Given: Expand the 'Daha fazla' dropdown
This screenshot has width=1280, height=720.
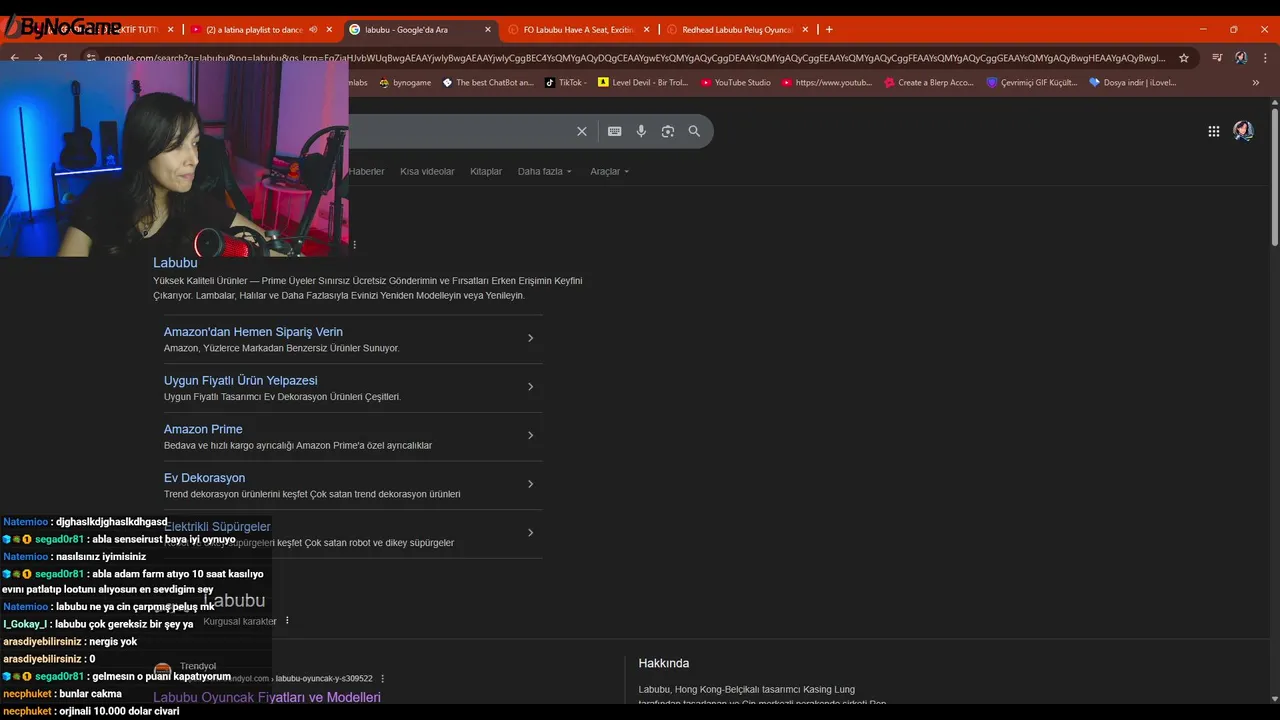Looking at the screenshot, I should point(544,171).
